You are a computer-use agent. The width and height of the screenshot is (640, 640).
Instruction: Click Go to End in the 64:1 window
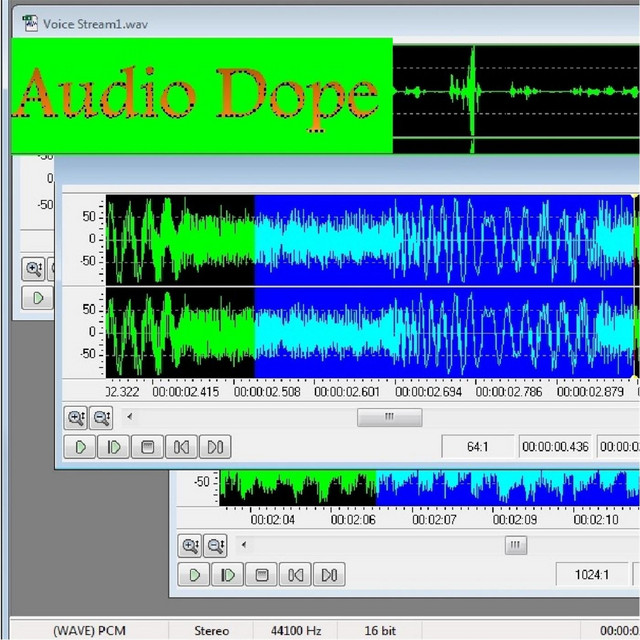[x=215, y=447]
